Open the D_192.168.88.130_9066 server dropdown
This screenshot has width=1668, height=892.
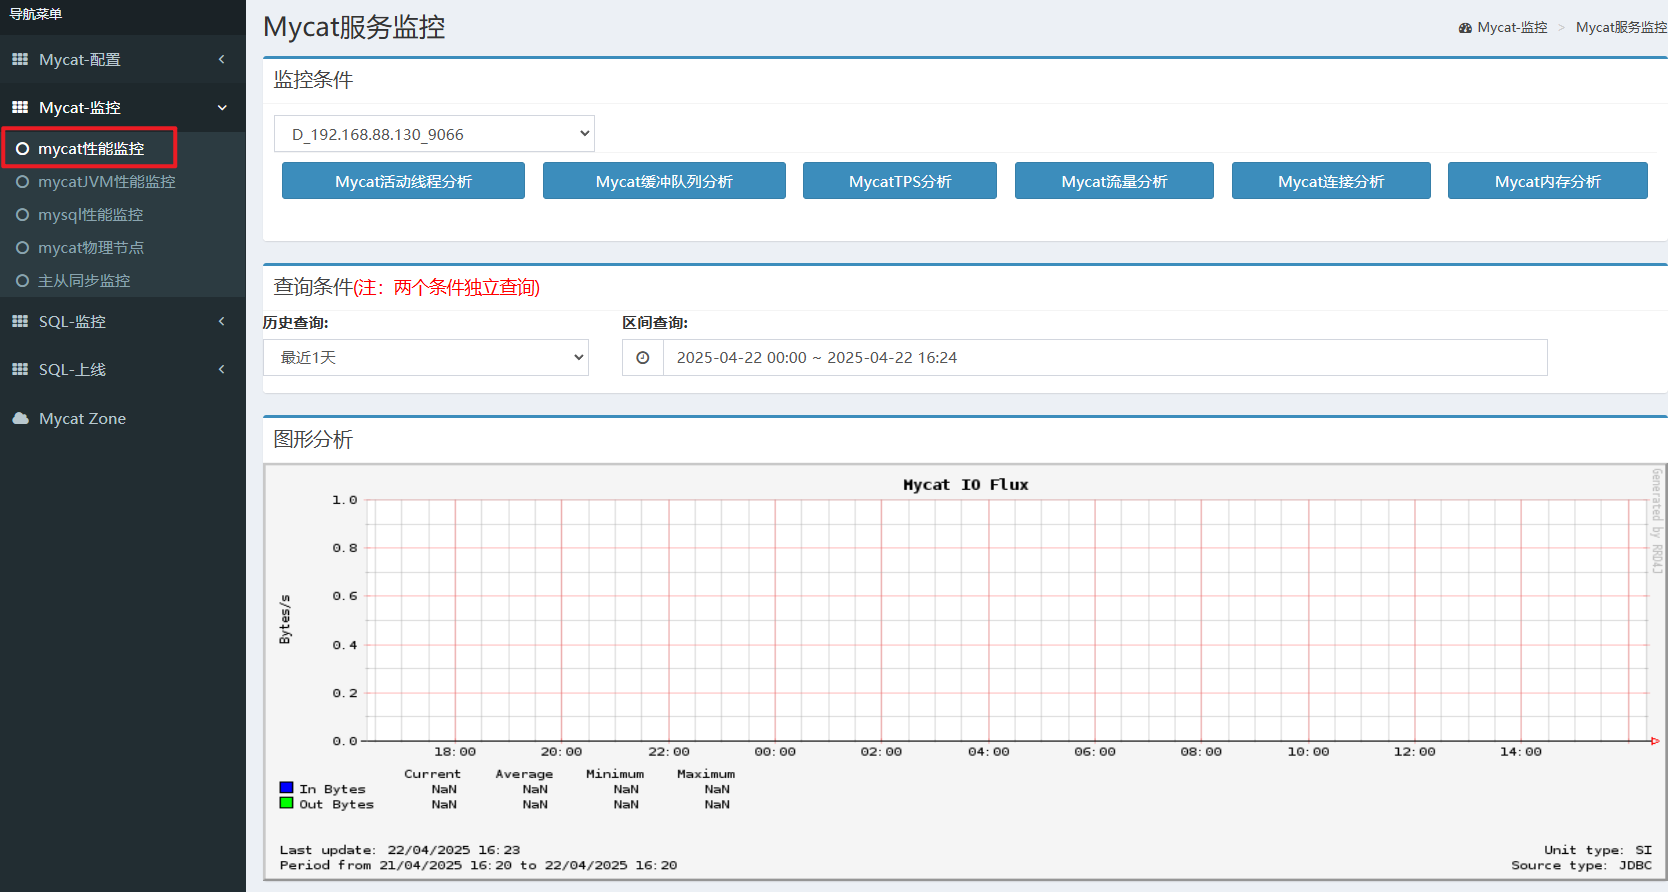[434, 134]
